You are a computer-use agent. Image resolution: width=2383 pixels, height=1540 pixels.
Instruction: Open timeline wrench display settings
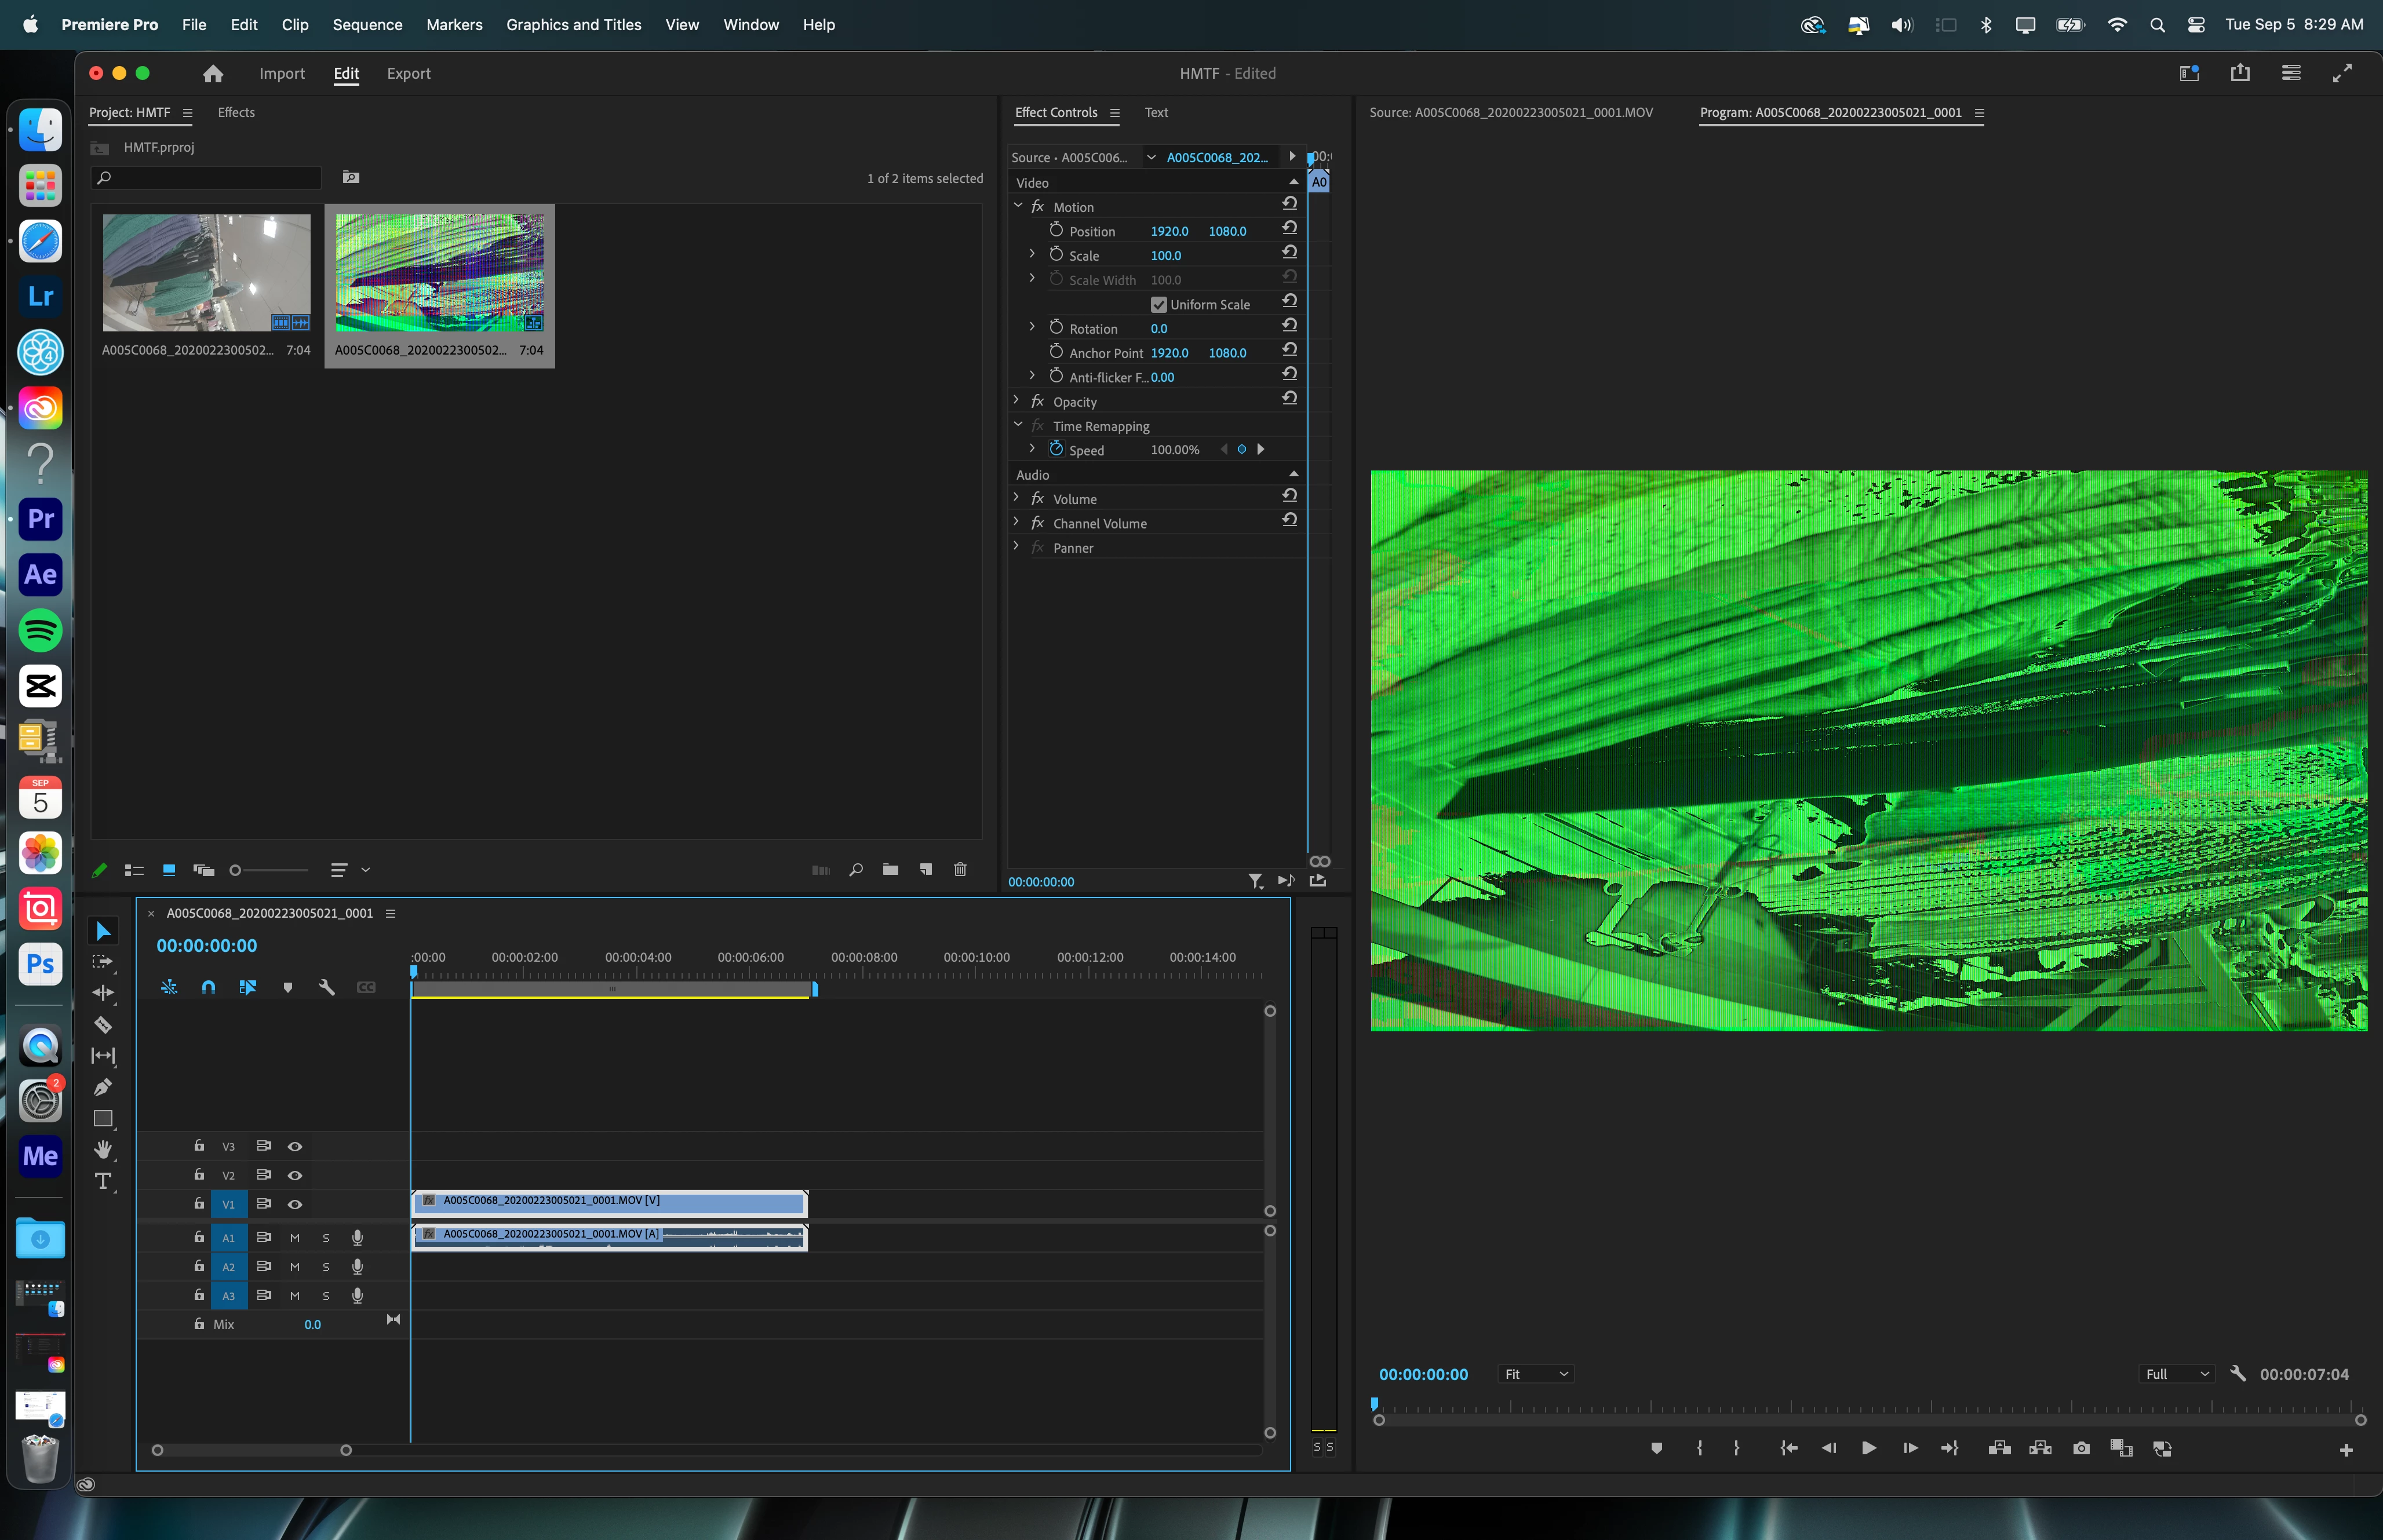[326, 987]
